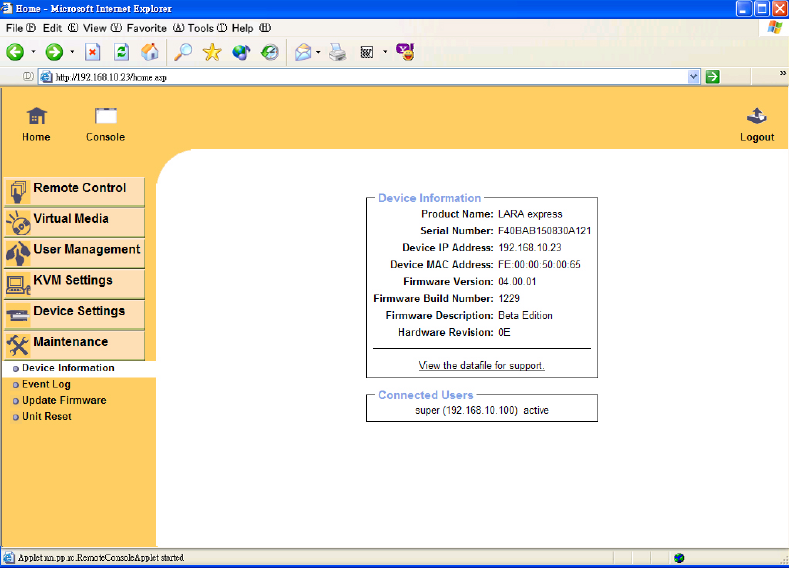
Task: Open the View menu
Action: point(102,28)
